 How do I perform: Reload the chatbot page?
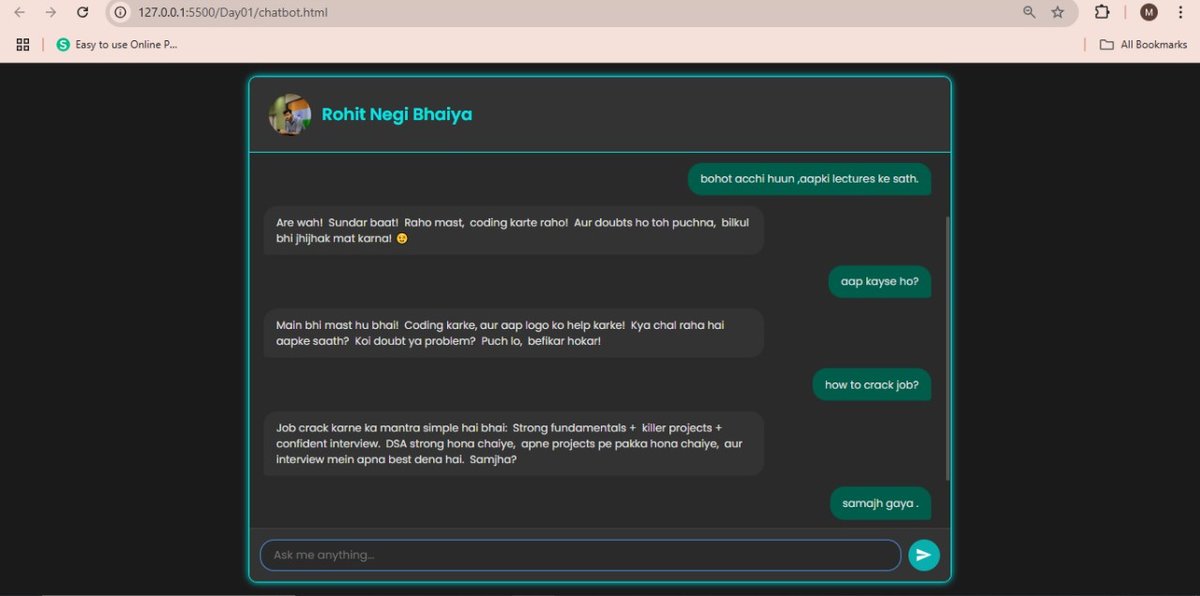pos(82,13)
